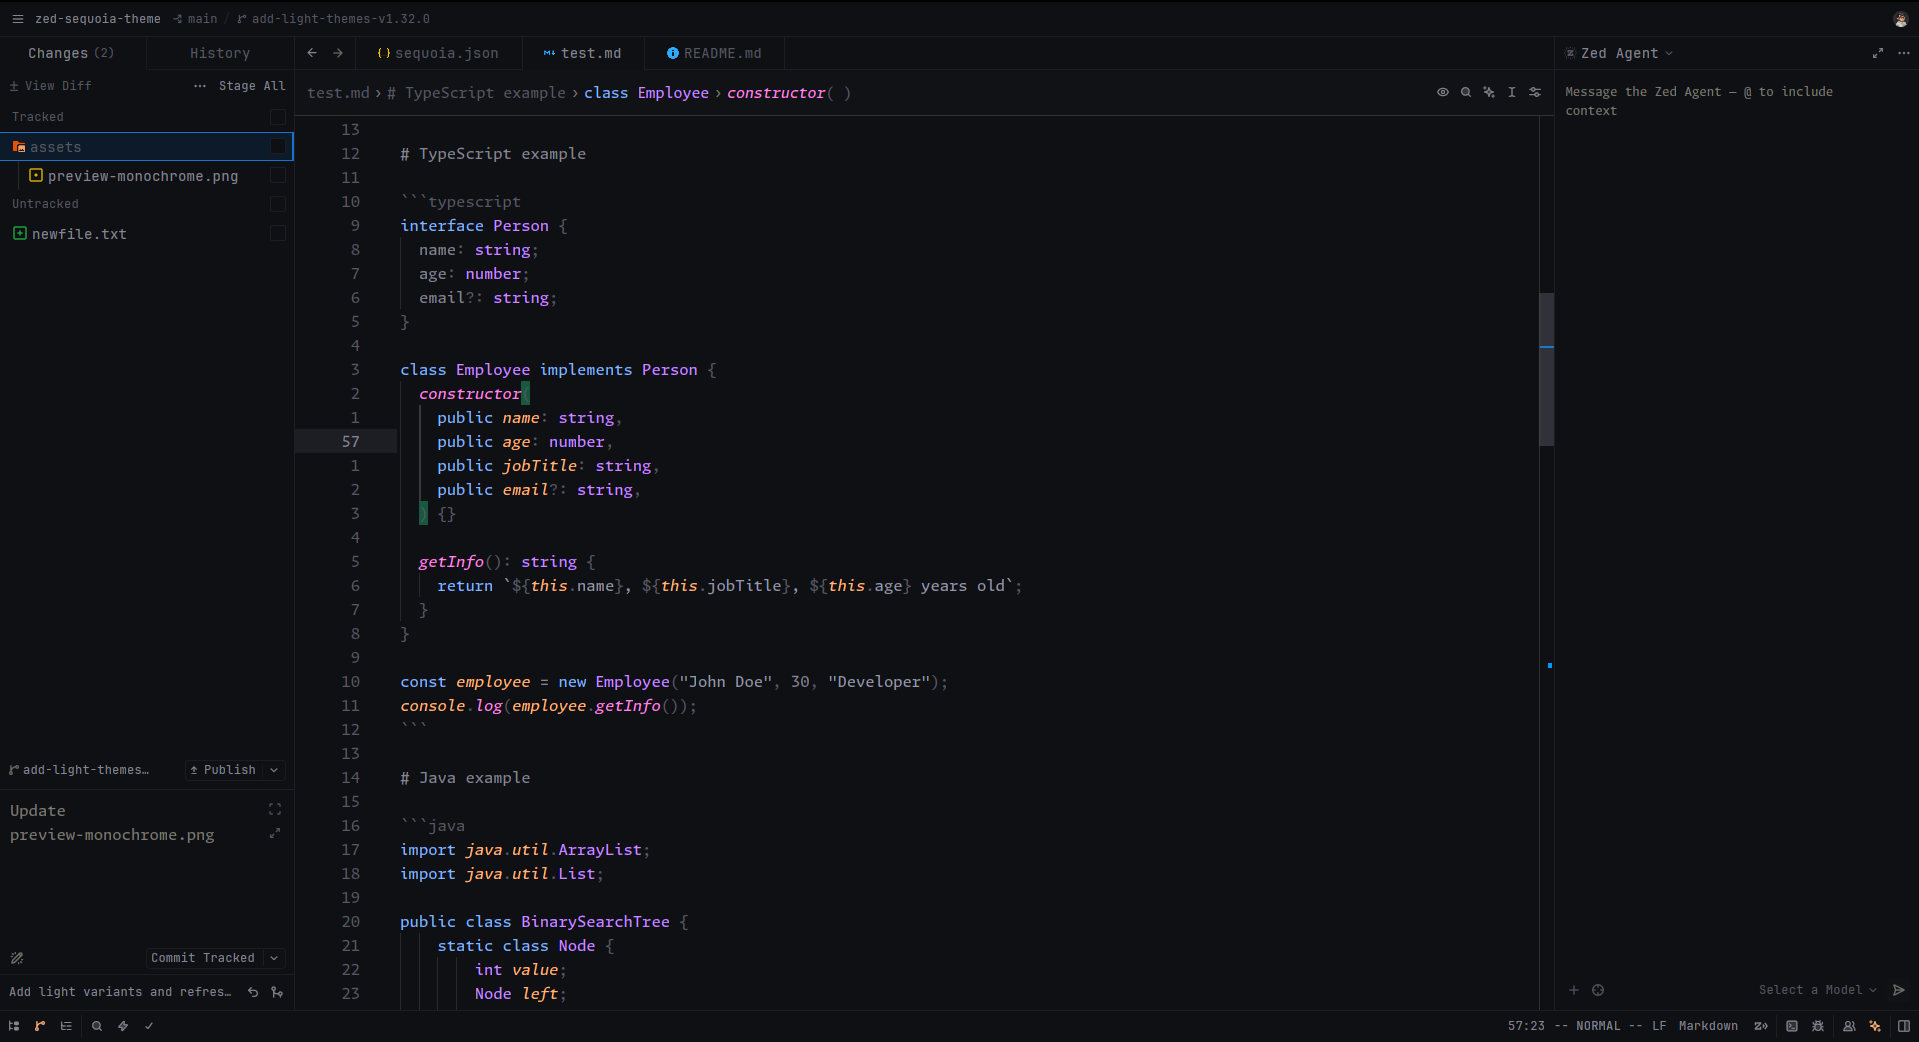This screenshot has height=1042, width=1919.
Task: Open inline assist sparkle in editor toolbar
Action: pyautogui.click(x=1489, y=92)
